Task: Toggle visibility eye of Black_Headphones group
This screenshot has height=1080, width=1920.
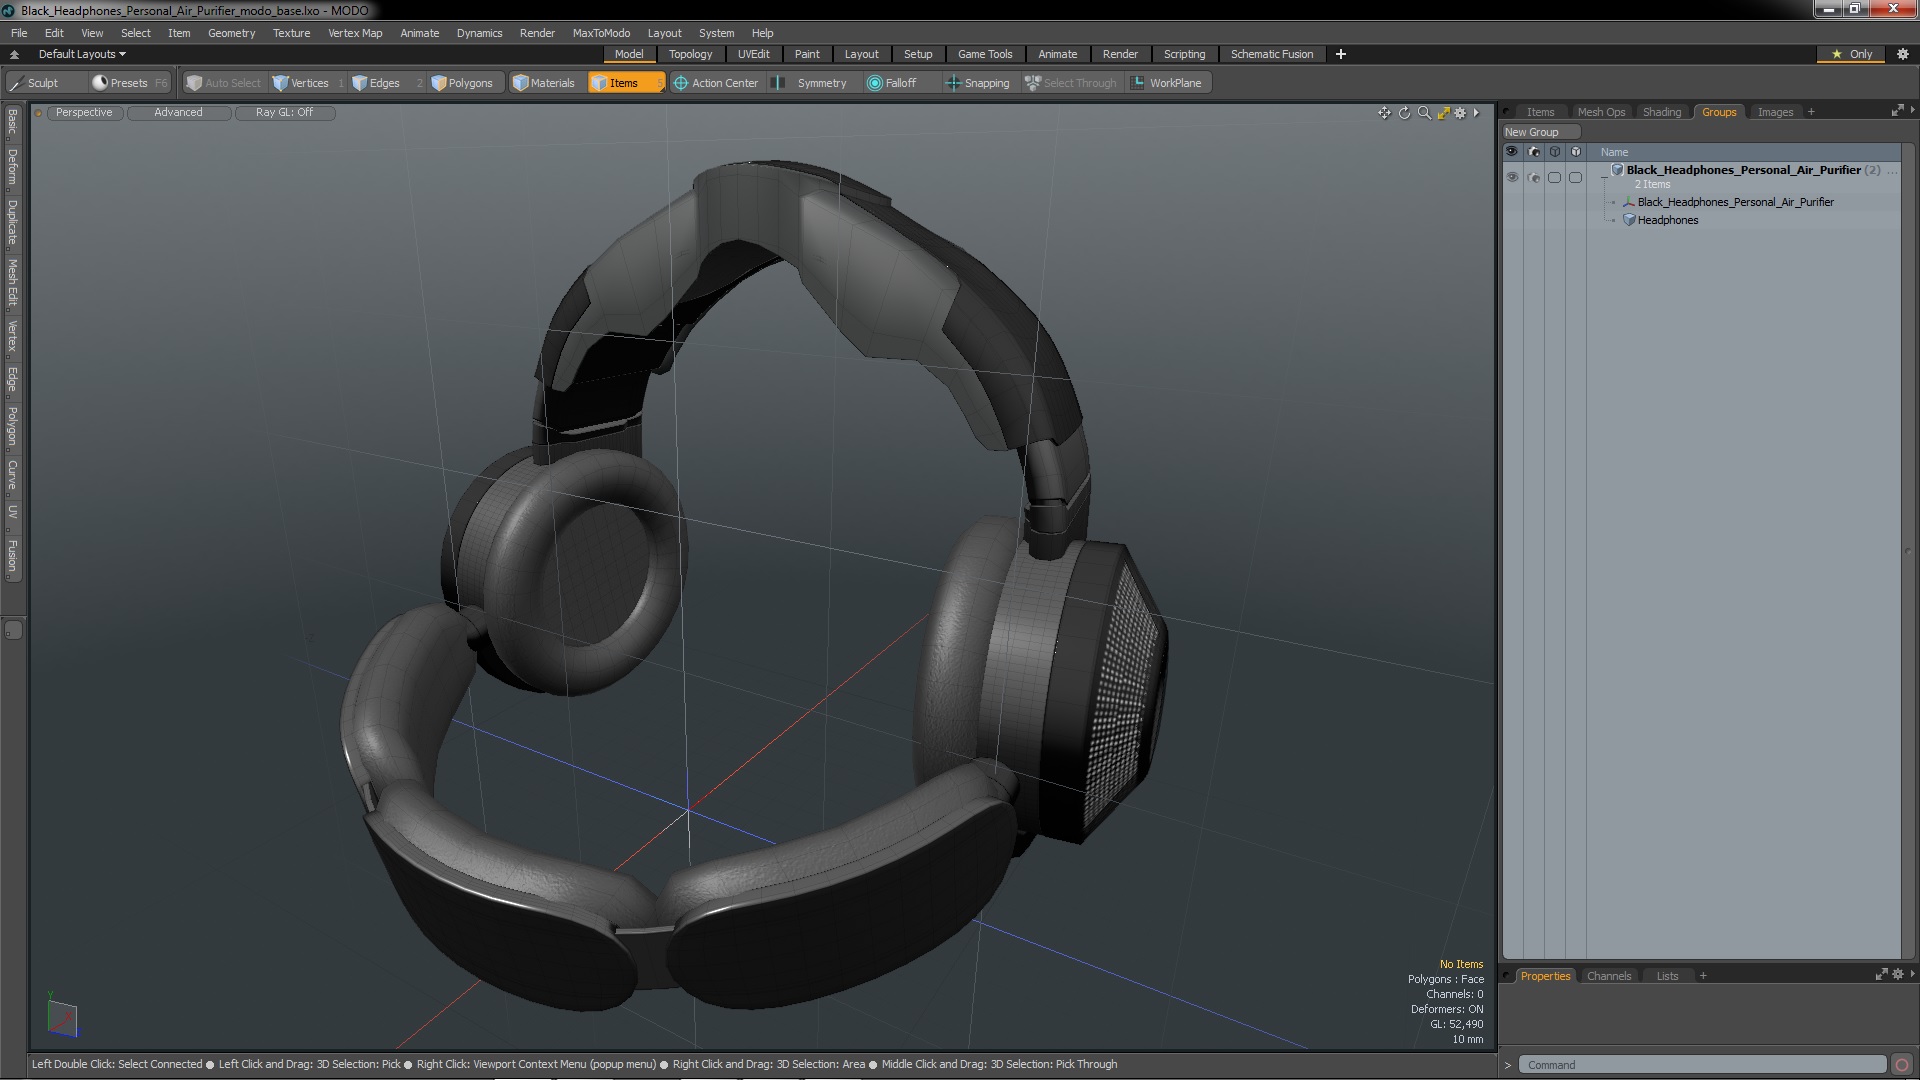Action: coord(1512,177)
